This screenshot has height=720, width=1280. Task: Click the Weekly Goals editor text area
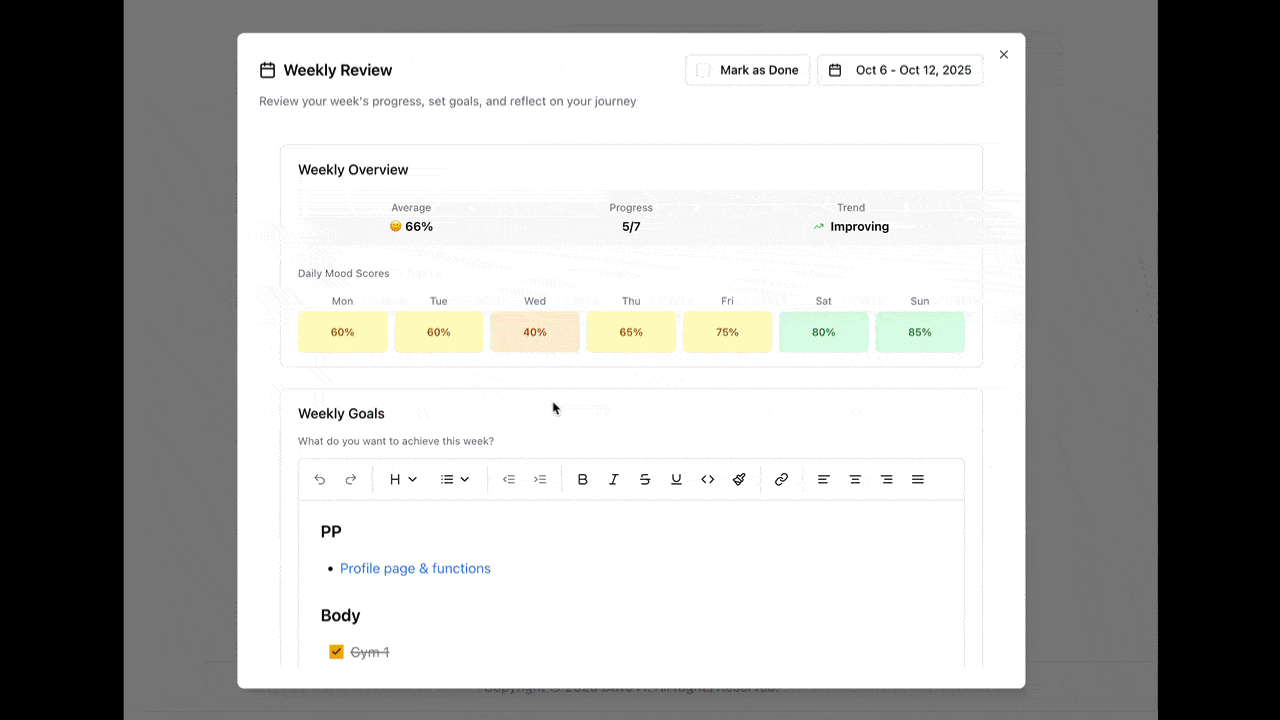click(630, 590)
